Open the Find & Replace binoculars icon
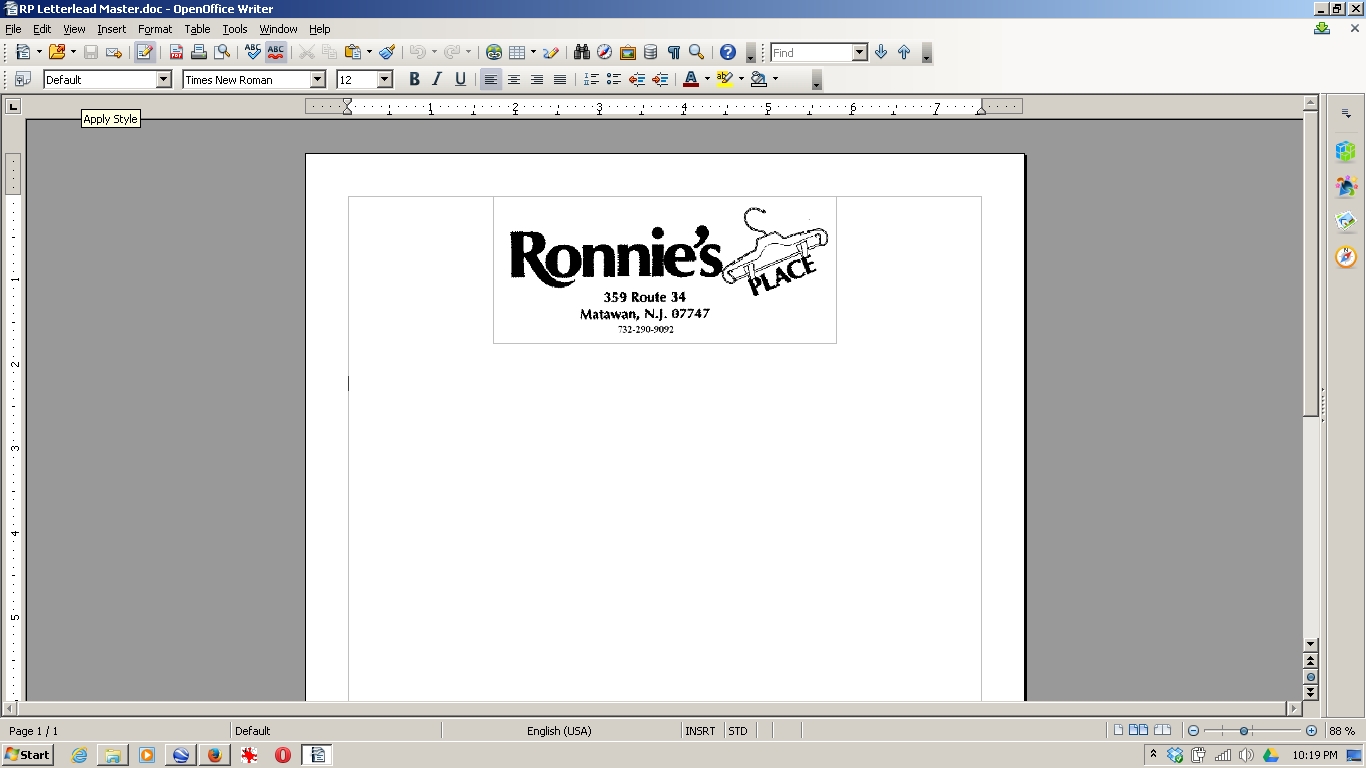The height and width of the screenshot is (768, 1366). [x=581, y=53]
